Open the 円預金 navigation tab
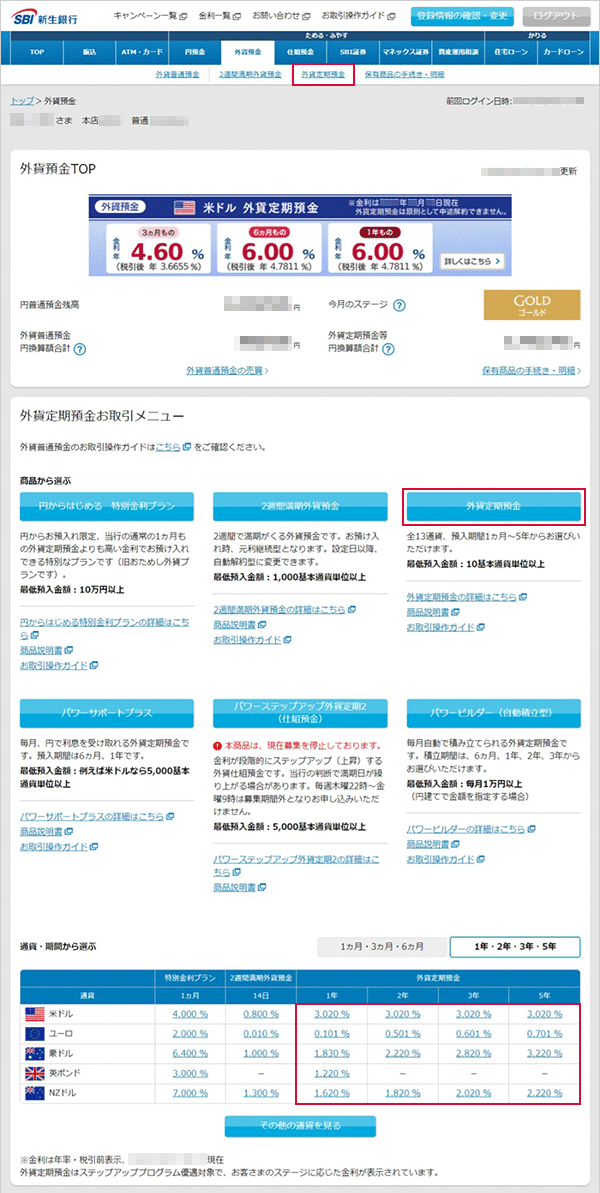This screenshot has width=600, height=1193. tap(195, 52)
